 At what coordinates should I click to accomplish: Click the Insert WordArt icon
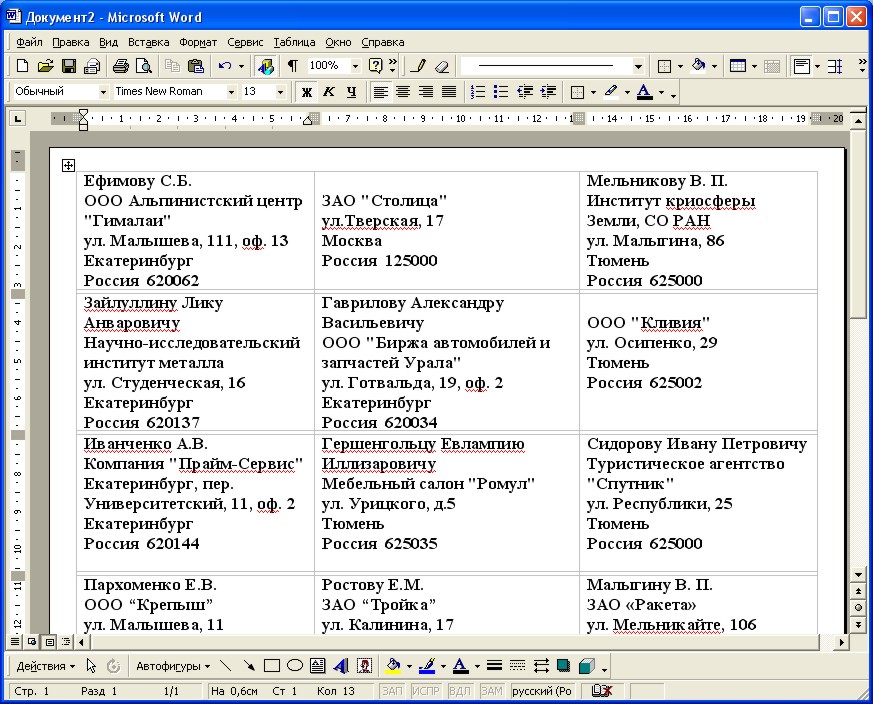tap(341, 666)
